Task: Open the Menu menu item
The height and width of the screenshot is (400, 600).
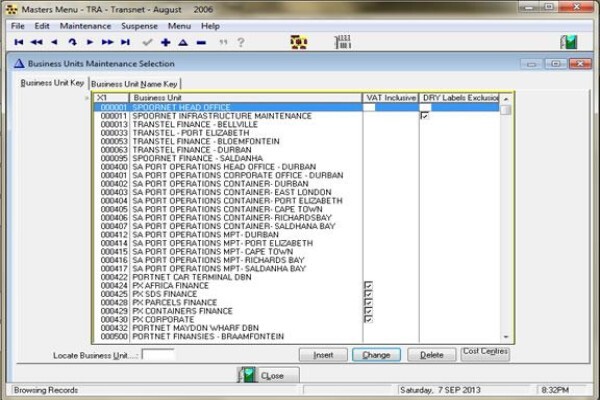Action: (x=179, y=26)
